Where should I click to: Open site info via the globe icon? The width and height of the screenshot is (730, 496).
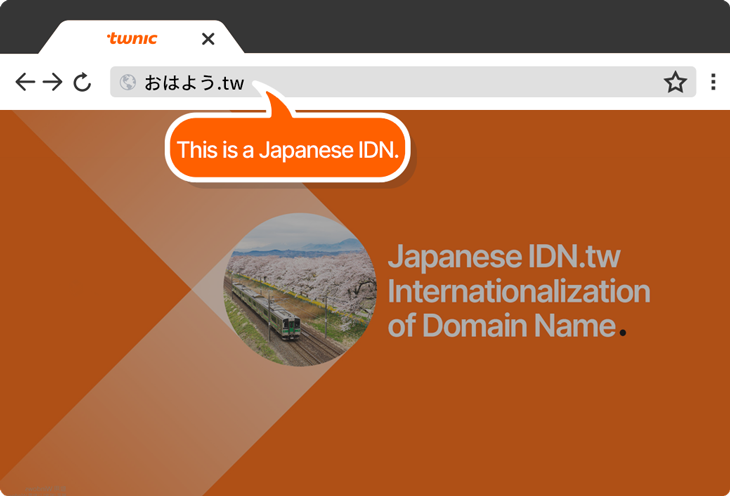(x=128, y=82)
